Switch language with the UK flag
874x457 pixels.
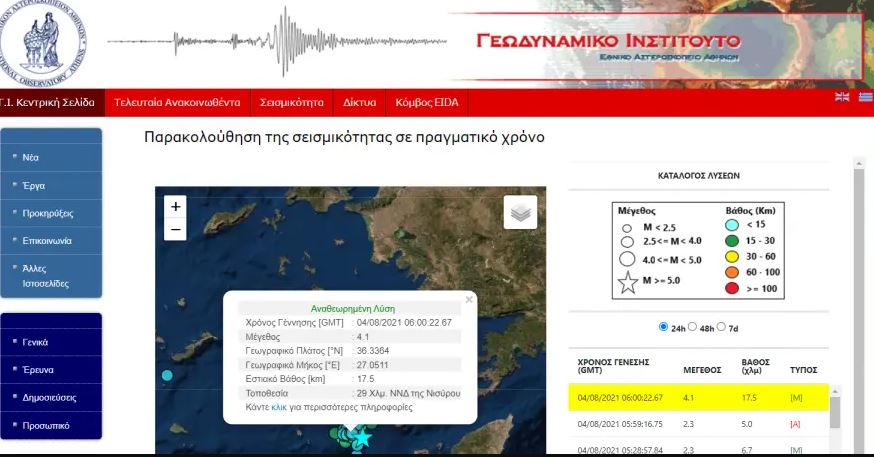[x=842, y=97]
